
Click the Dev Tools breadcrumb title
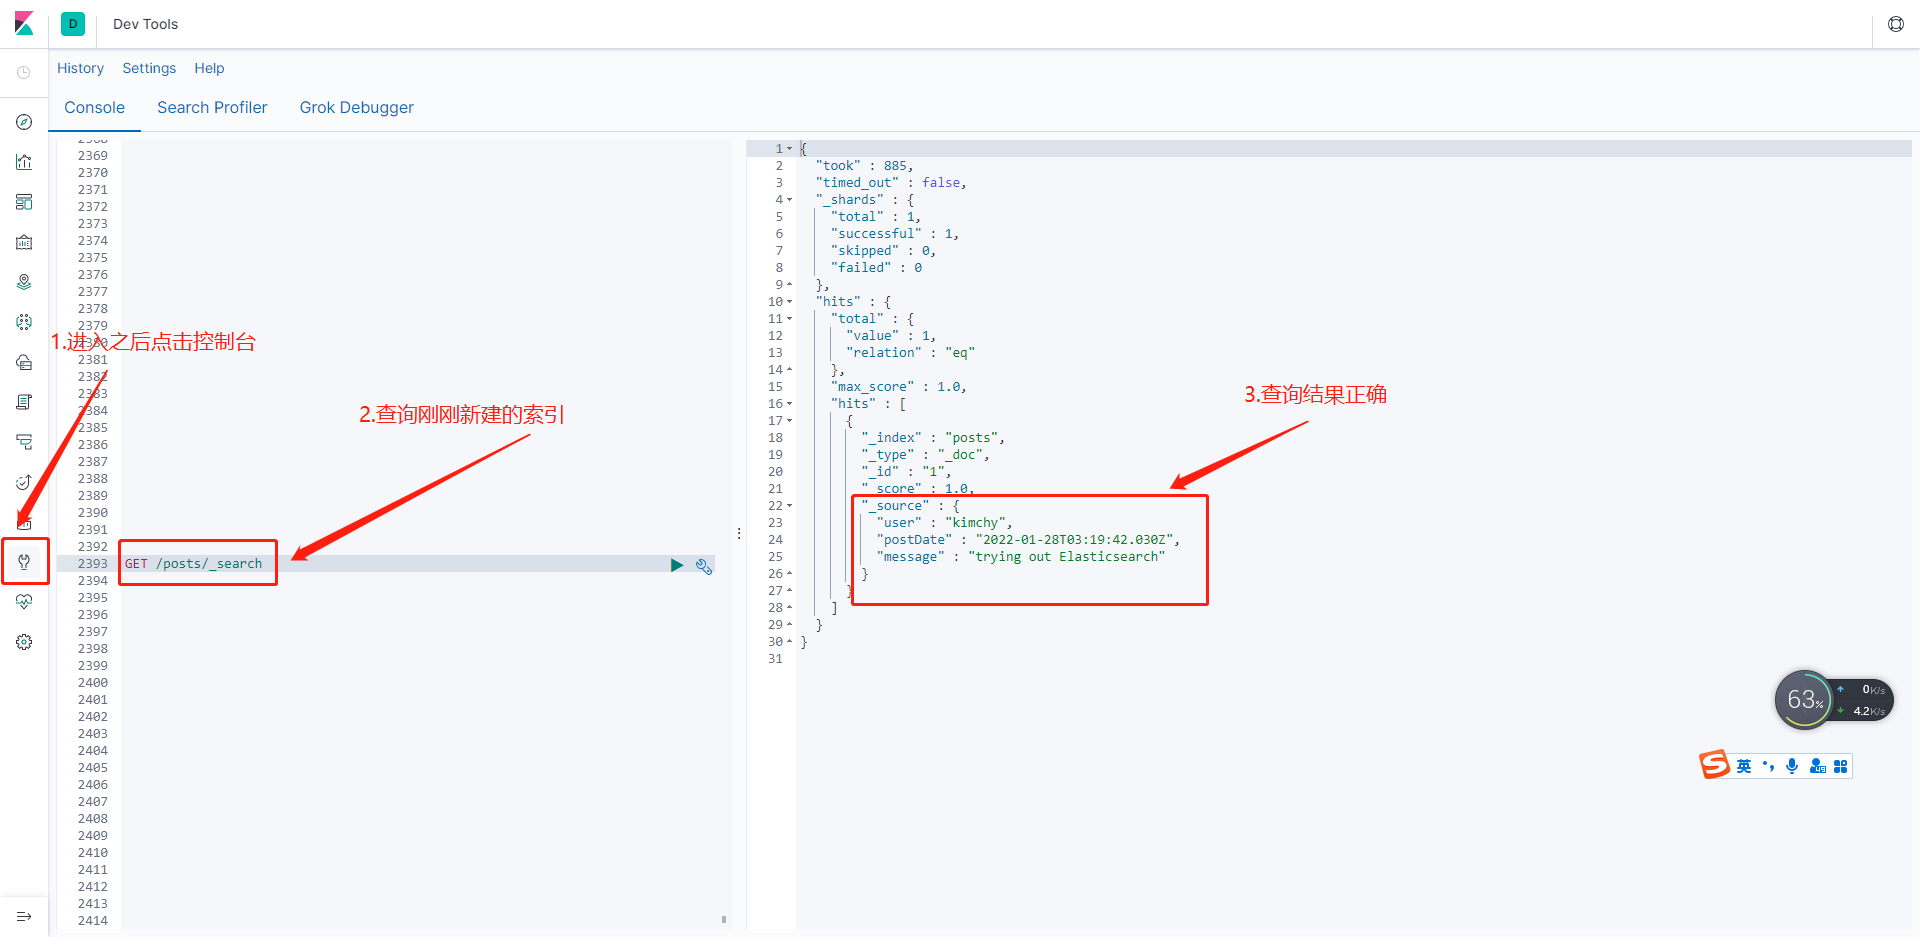click(145, 24)
